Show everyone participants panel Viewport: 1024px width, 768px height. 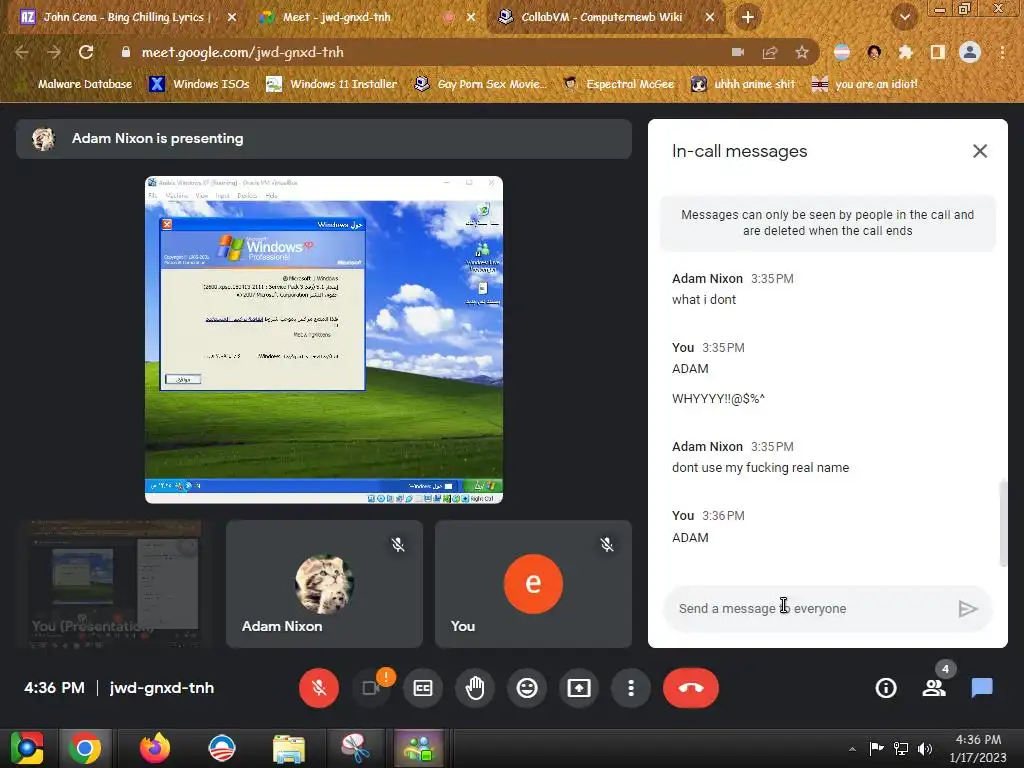pos(934,688)
